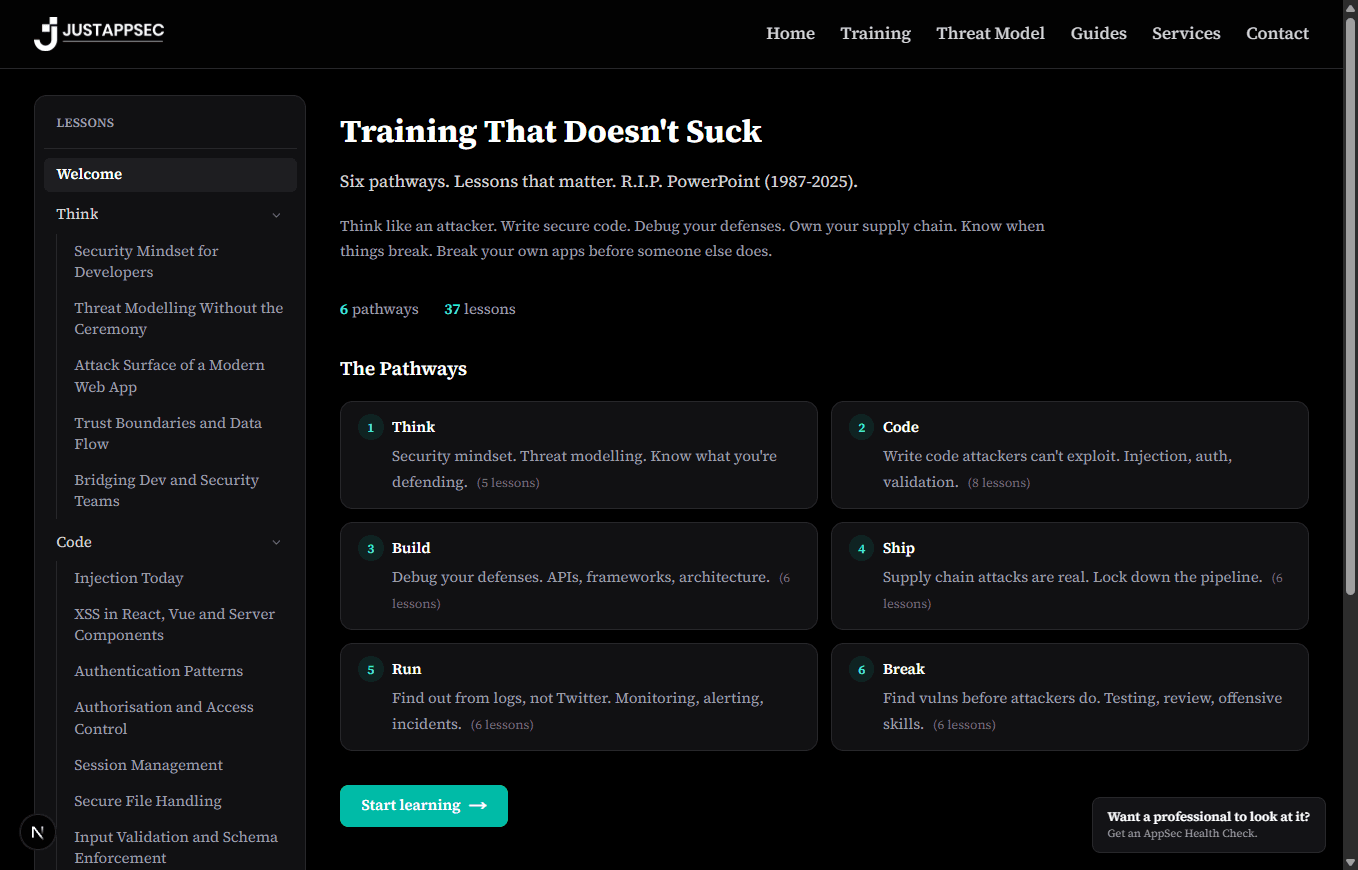Click the number 2 badge on Code card
This screenshot has height=870, width=1358.
click(x=862, y=428)
